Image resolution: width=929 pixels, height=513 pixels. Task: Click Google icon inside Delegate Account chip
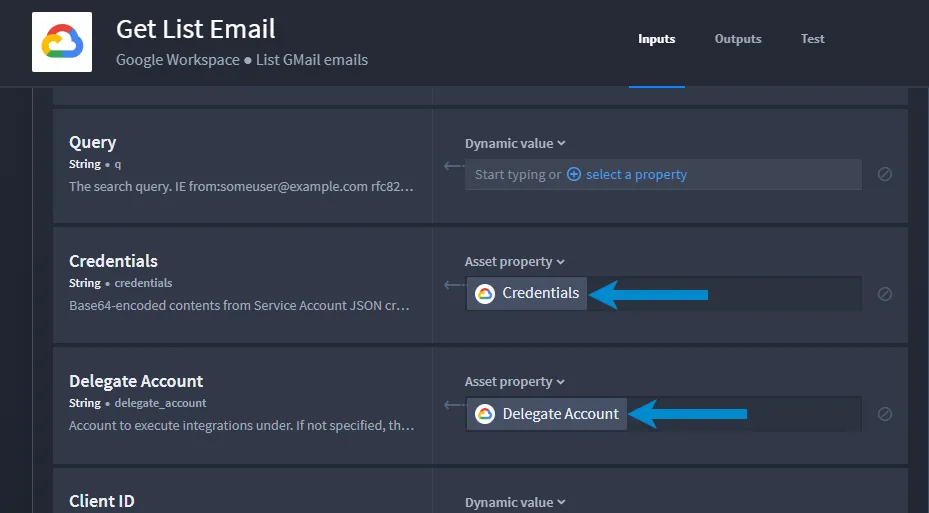(485, 413)
